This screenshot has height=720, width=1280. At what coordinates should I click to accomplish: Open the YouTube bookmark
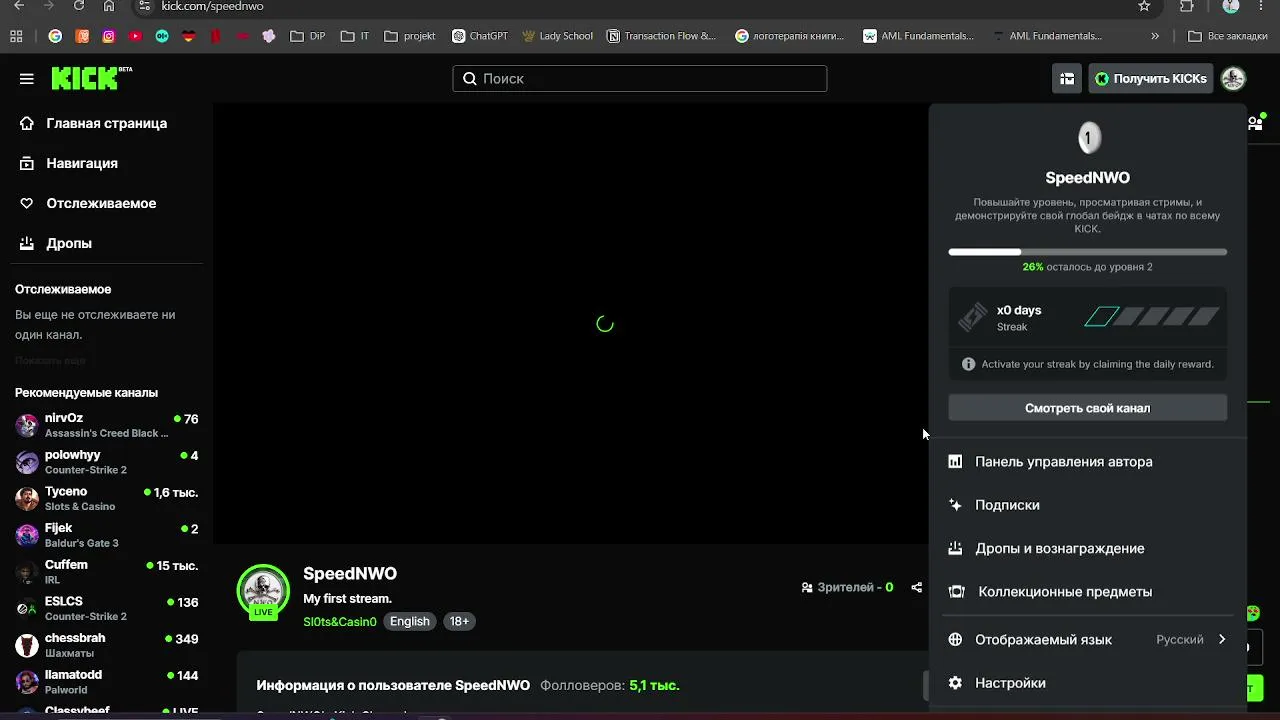pos(135,36)
